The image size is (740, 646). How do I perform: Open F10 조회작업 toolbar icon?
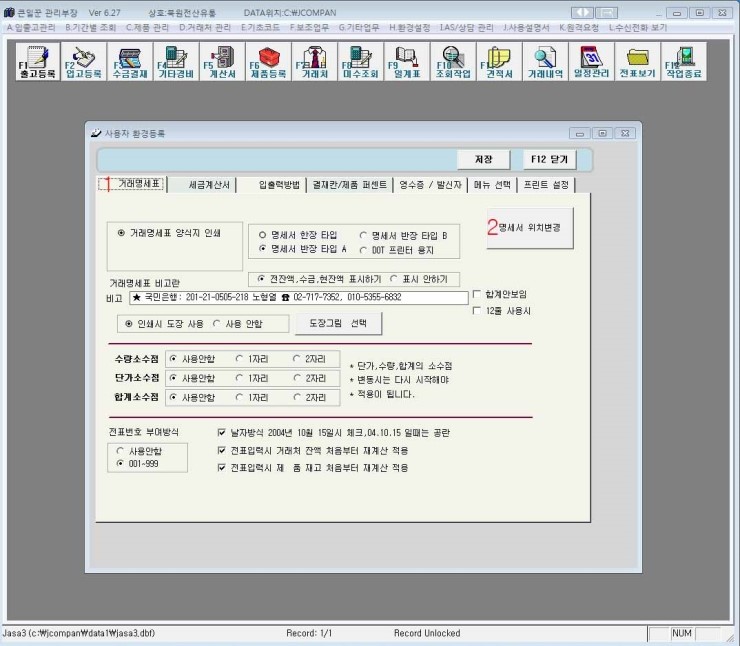coord(454,62)
